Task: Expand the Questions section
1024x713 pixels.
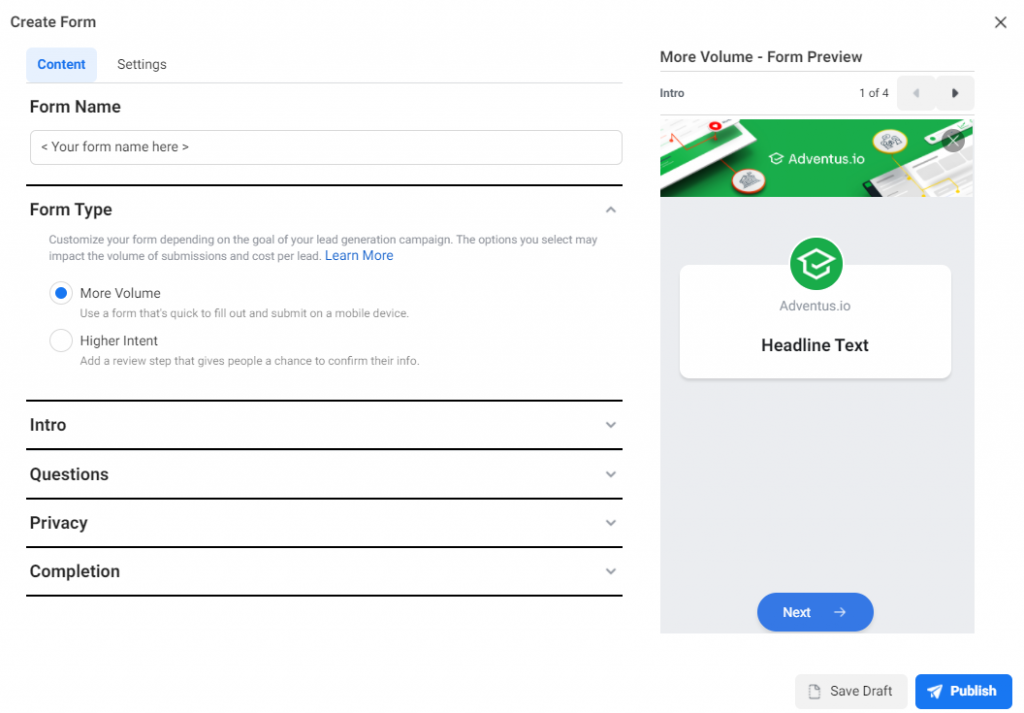Action: pyautogui.click(x=324, y=474)
